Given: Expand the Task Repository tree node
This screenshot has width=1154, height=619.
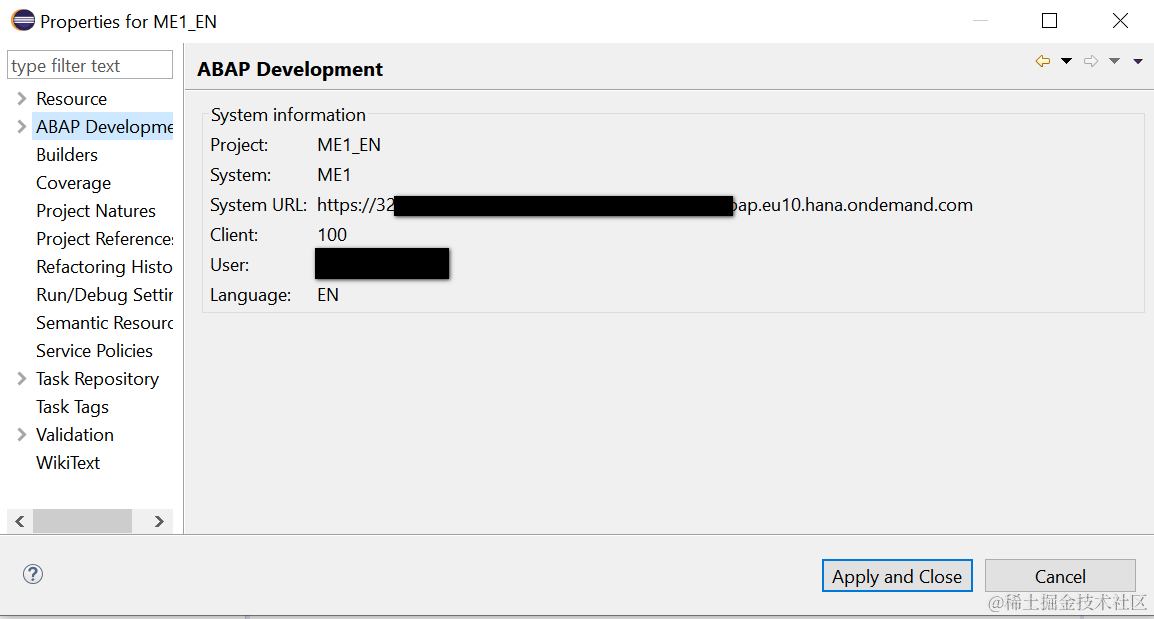Looking at the screenshot, I should pyautogui.click(x=21, y=378).
